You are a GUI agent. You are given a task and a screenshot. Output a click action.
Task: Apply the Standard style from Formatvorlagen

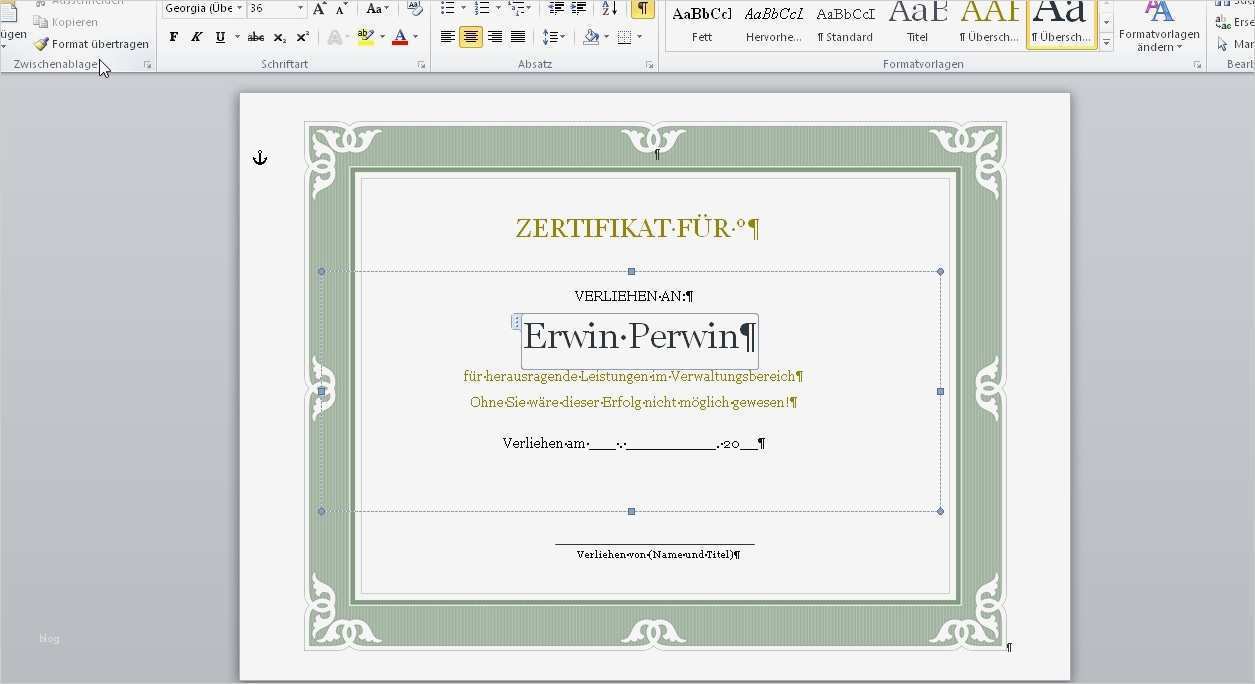(x=845, y=20)
